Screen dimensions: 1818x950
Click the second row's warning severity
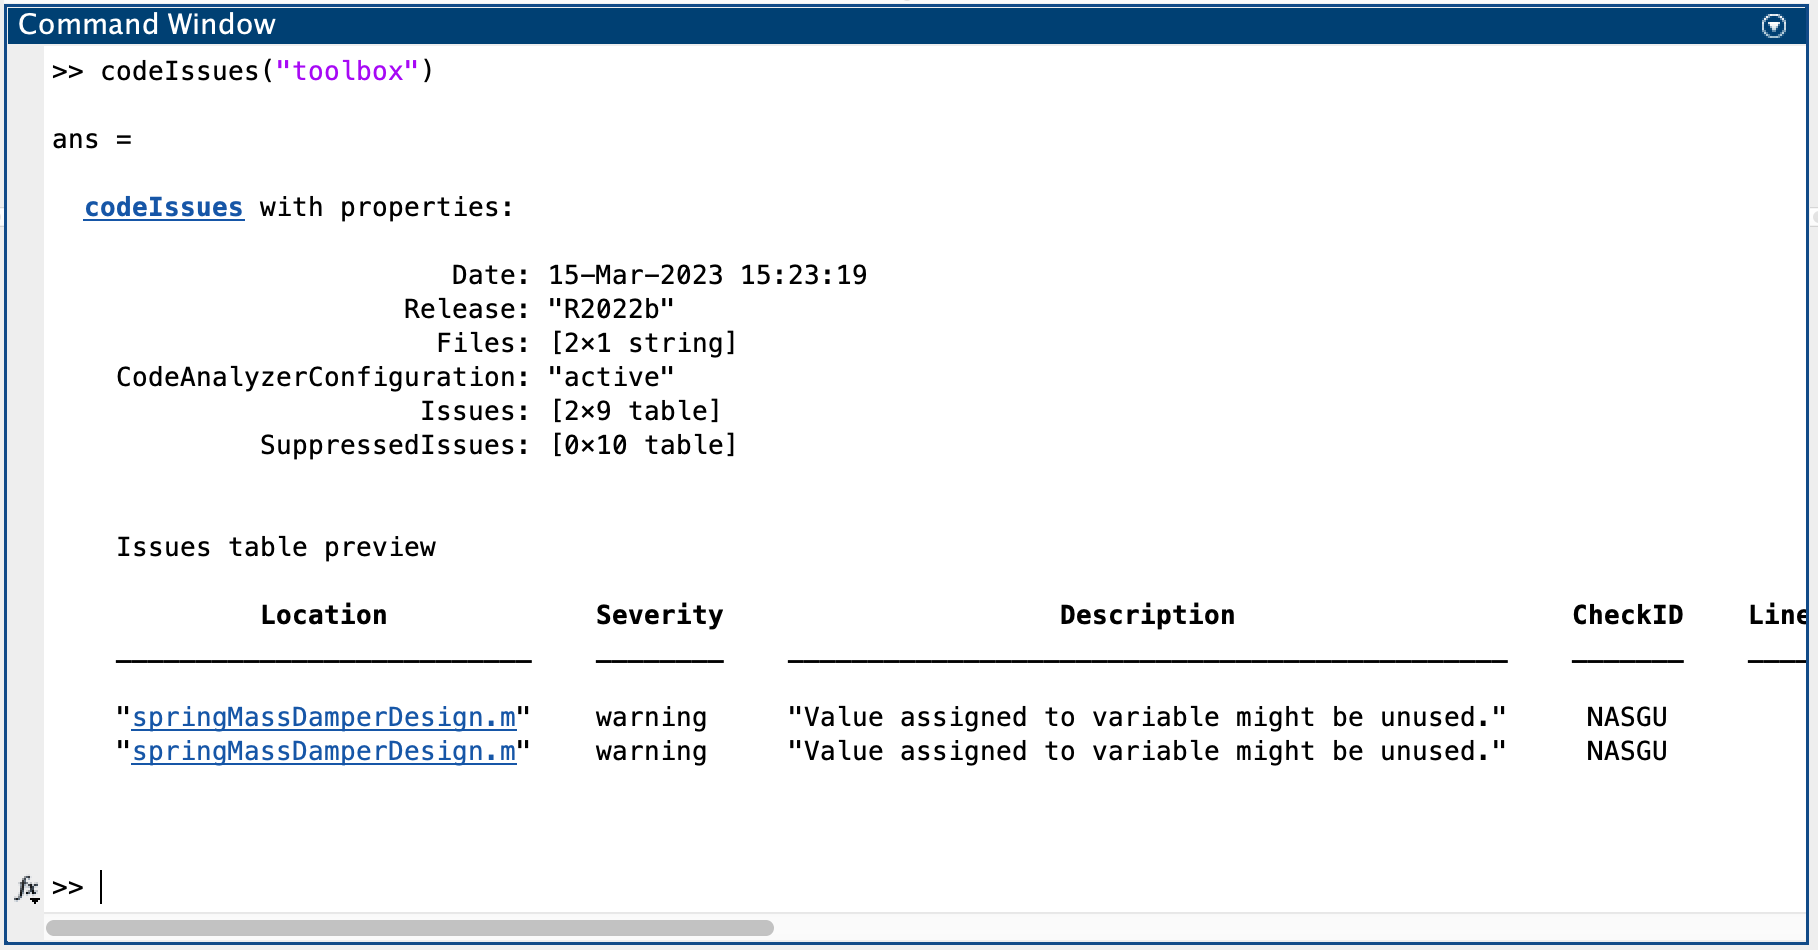(x=651, y=751)
